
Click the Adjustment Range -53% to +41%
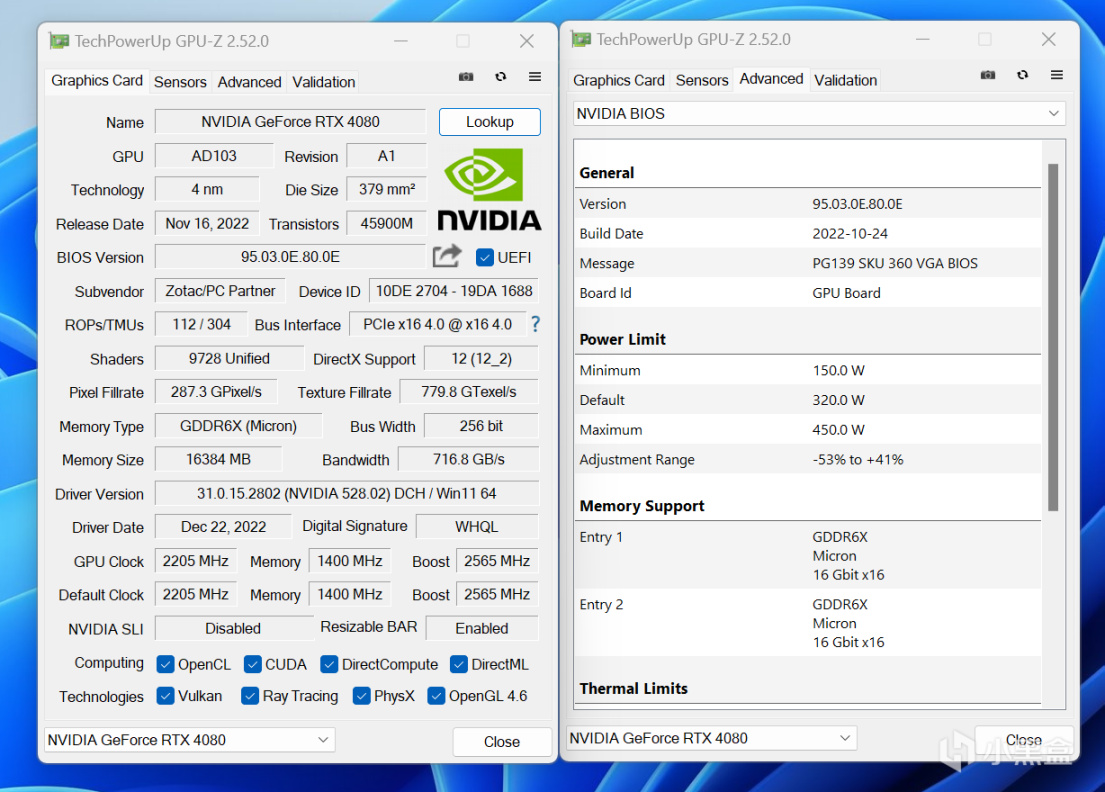(858, 459)
